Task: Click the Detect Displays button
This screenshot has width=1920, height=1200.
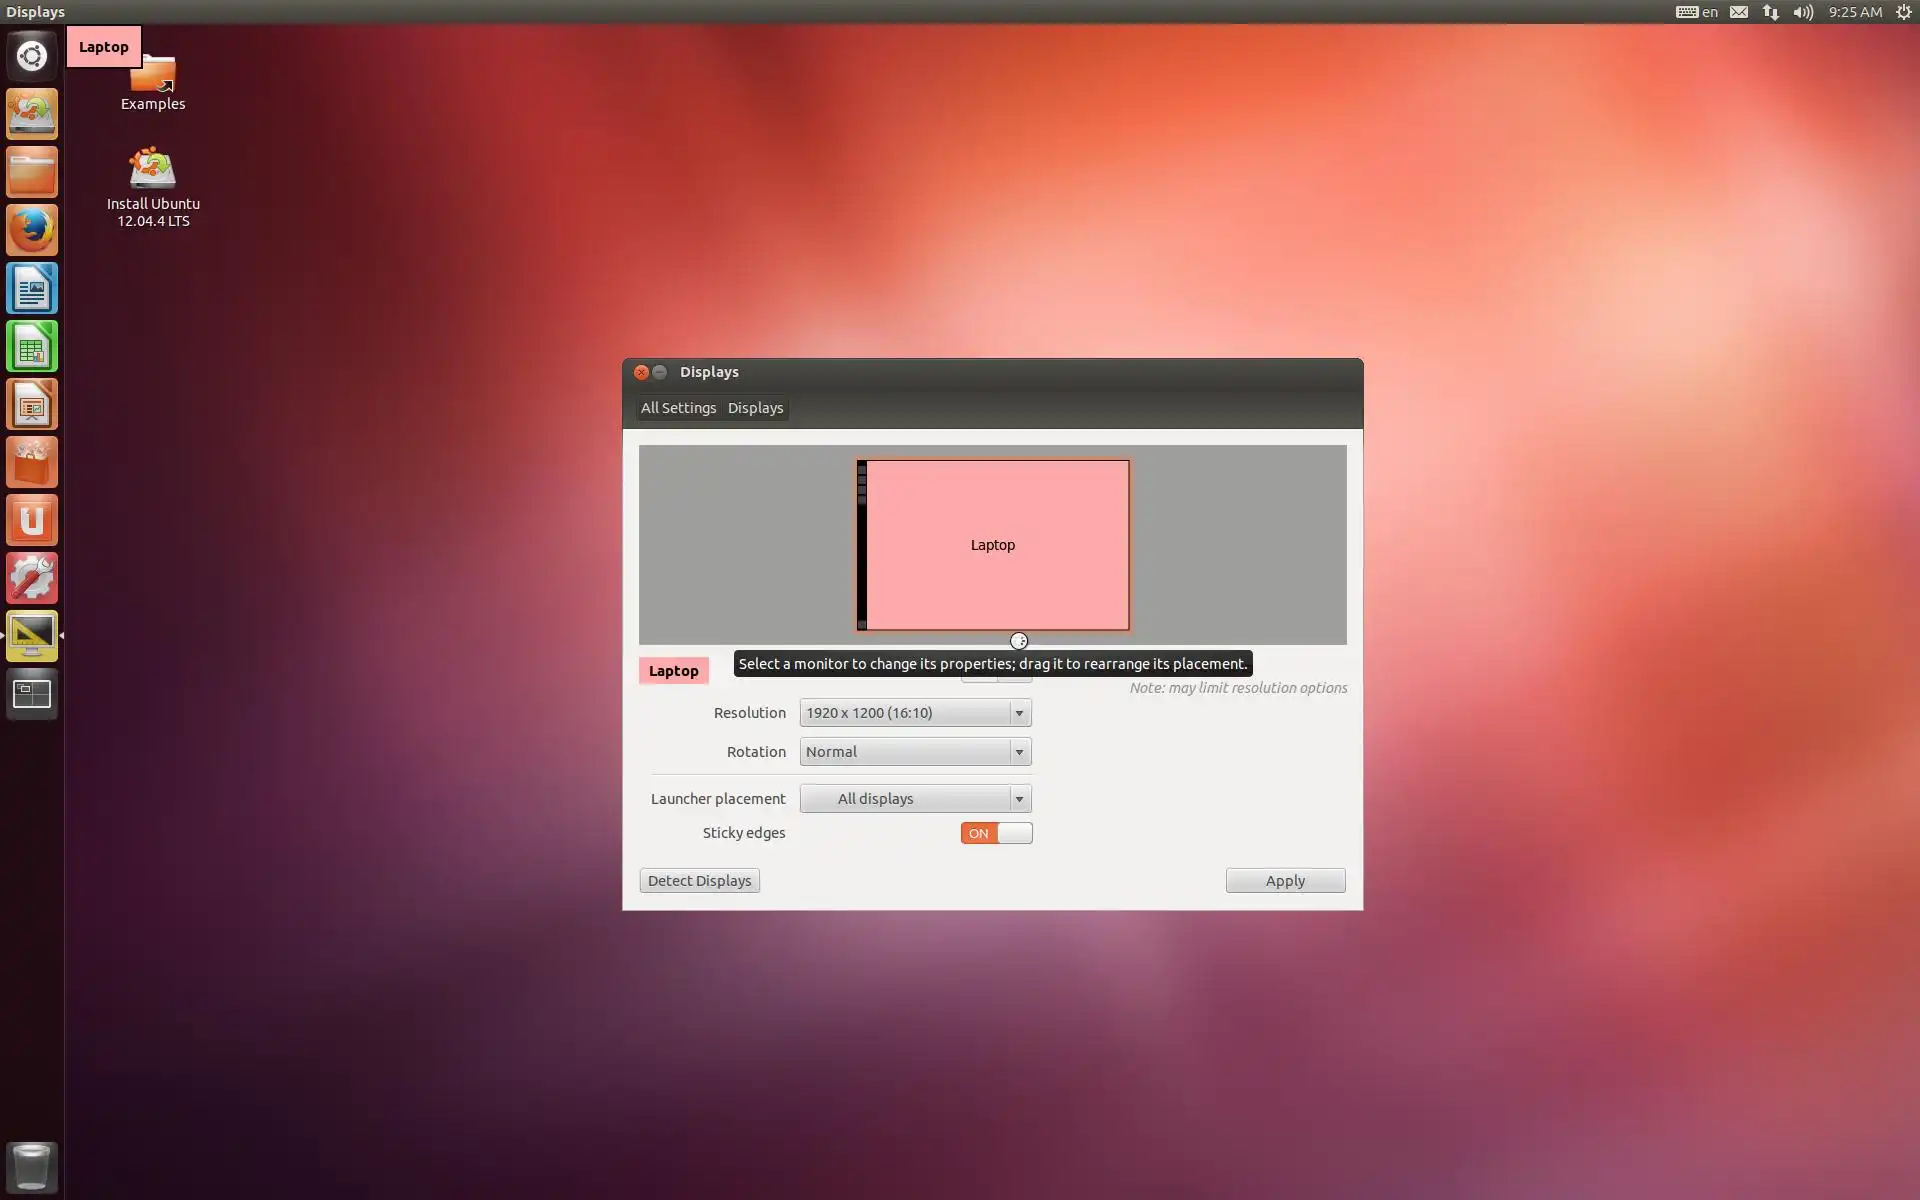Action: pyautogui.click(x=699, y=881)
